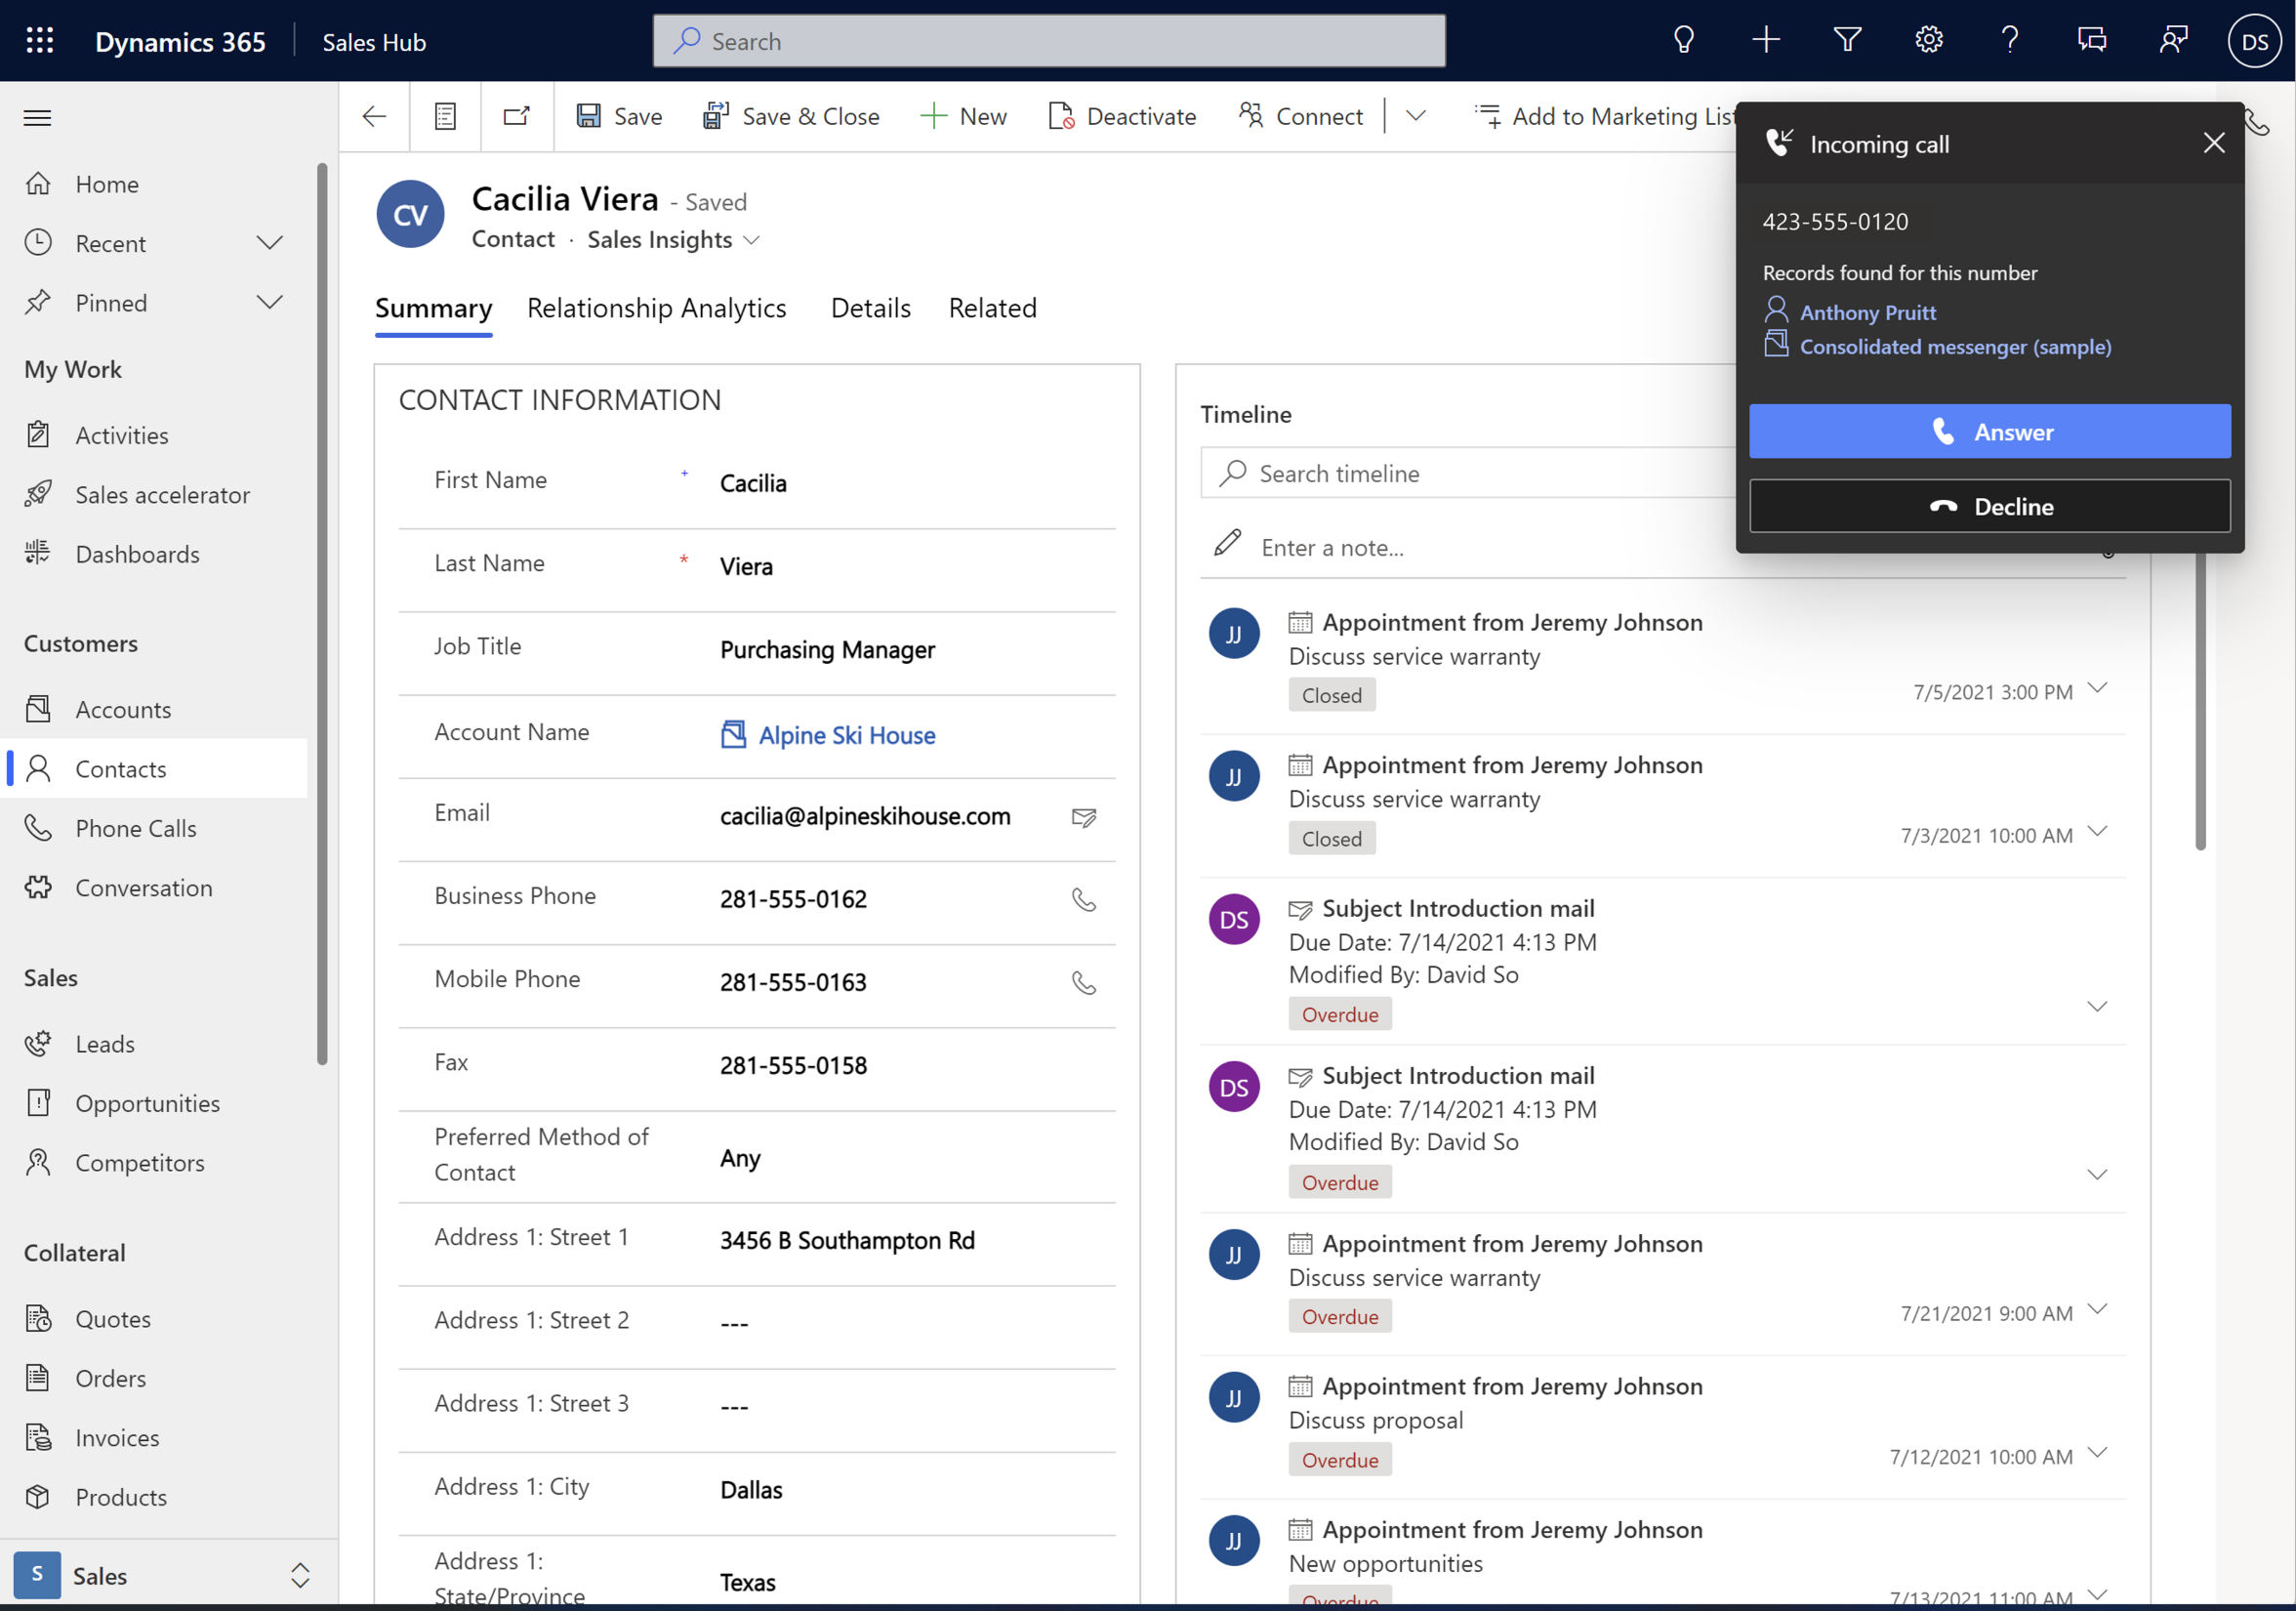
Task: Expand the overflow menu chevron next to Connect
Action: click(x=1414, y=117)
